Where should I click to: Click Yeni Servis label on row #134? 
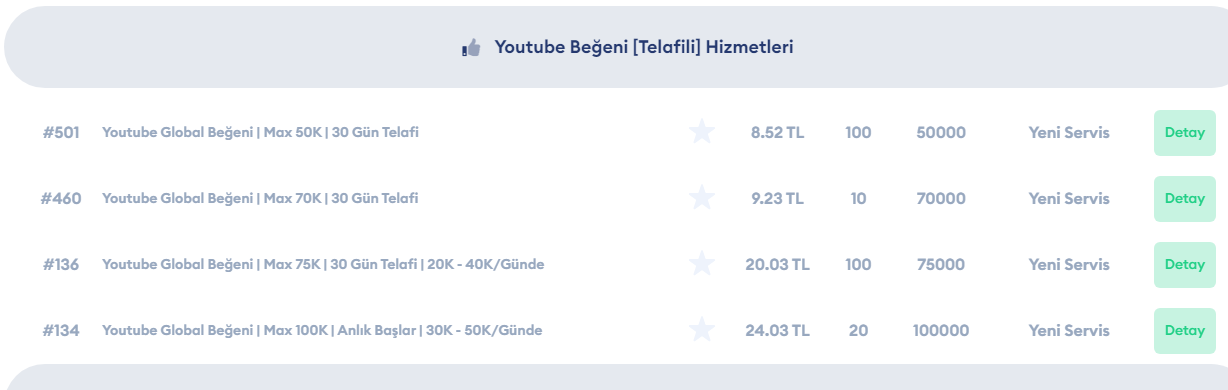(x=1069, y=330)
